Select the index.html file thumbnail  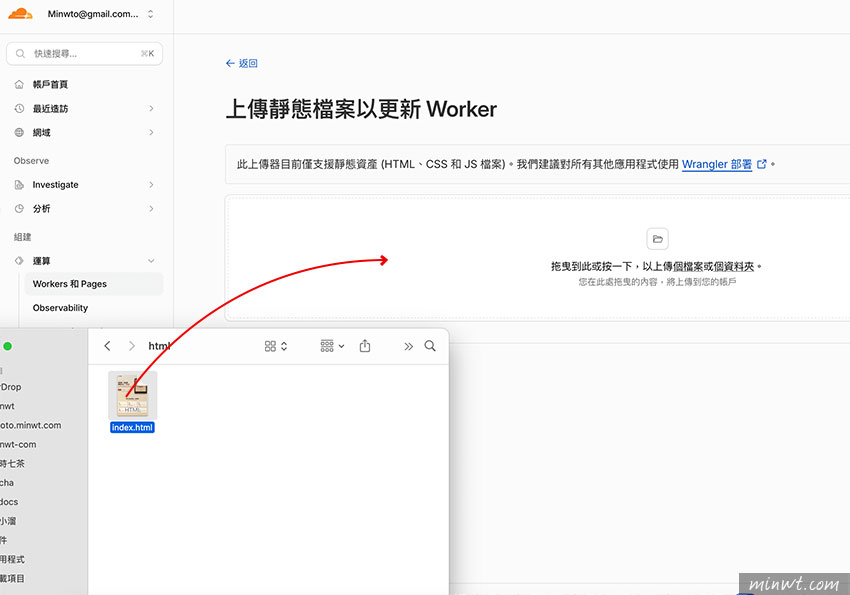pos(133,396)
